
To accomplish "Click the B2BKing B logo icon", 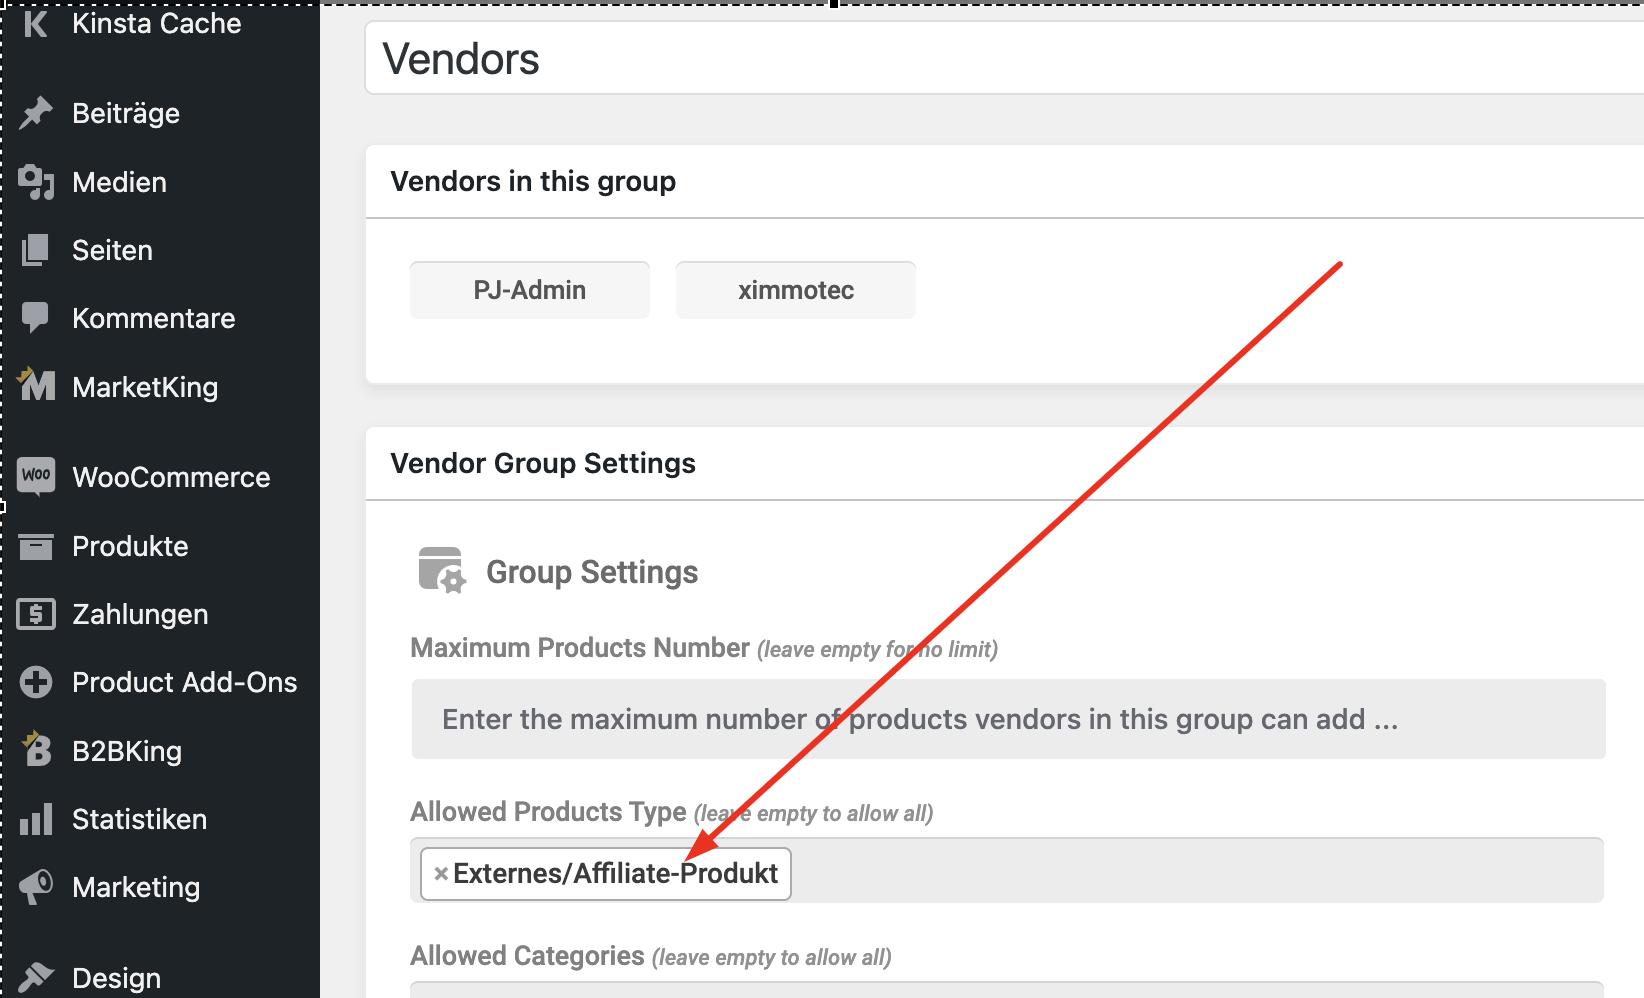I will [36, 749].
